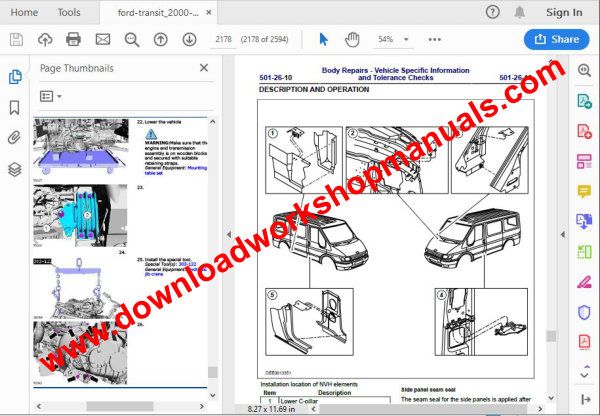The height and width of the screenshot is (416, 600).
Task: Open search tool in right pane
Action: pos(584,70)
